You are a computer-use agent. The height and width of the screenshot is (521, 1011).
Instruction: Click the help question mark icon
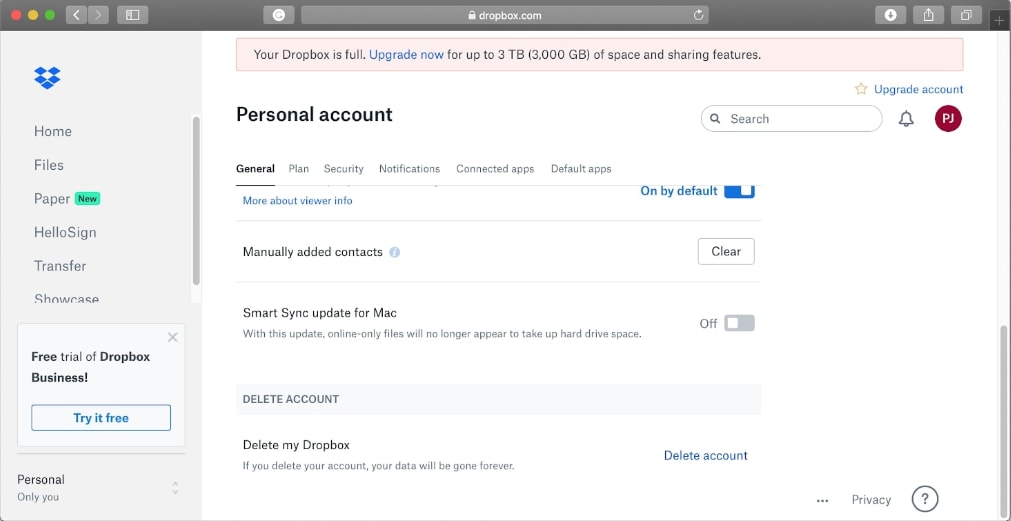(x=925, y=499)
